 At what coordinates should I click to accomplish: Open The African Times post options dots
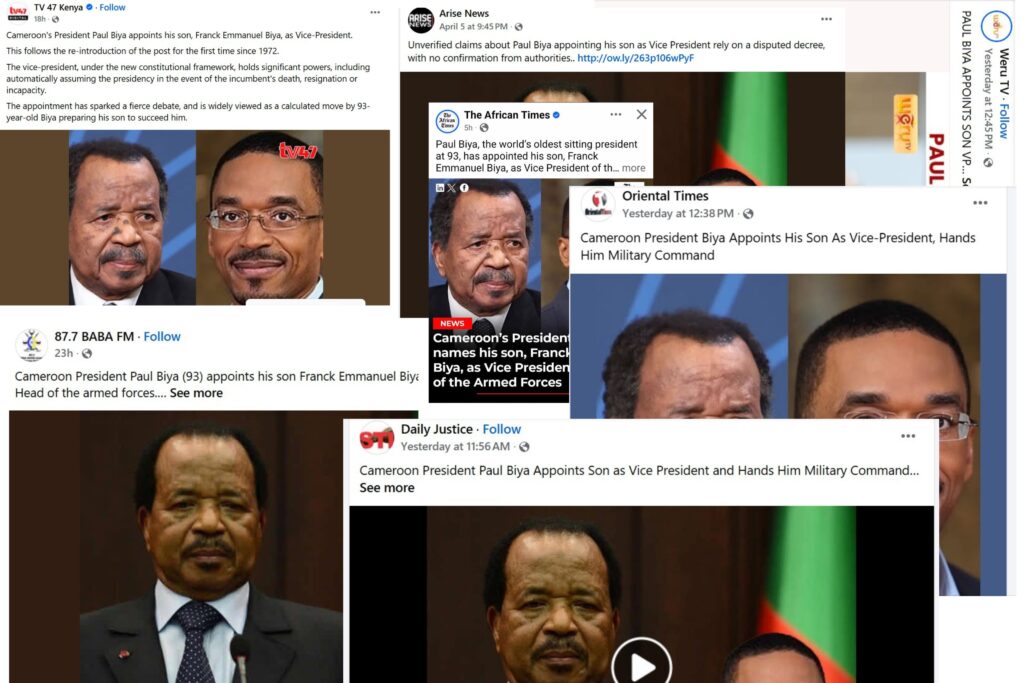pos(615,114)
